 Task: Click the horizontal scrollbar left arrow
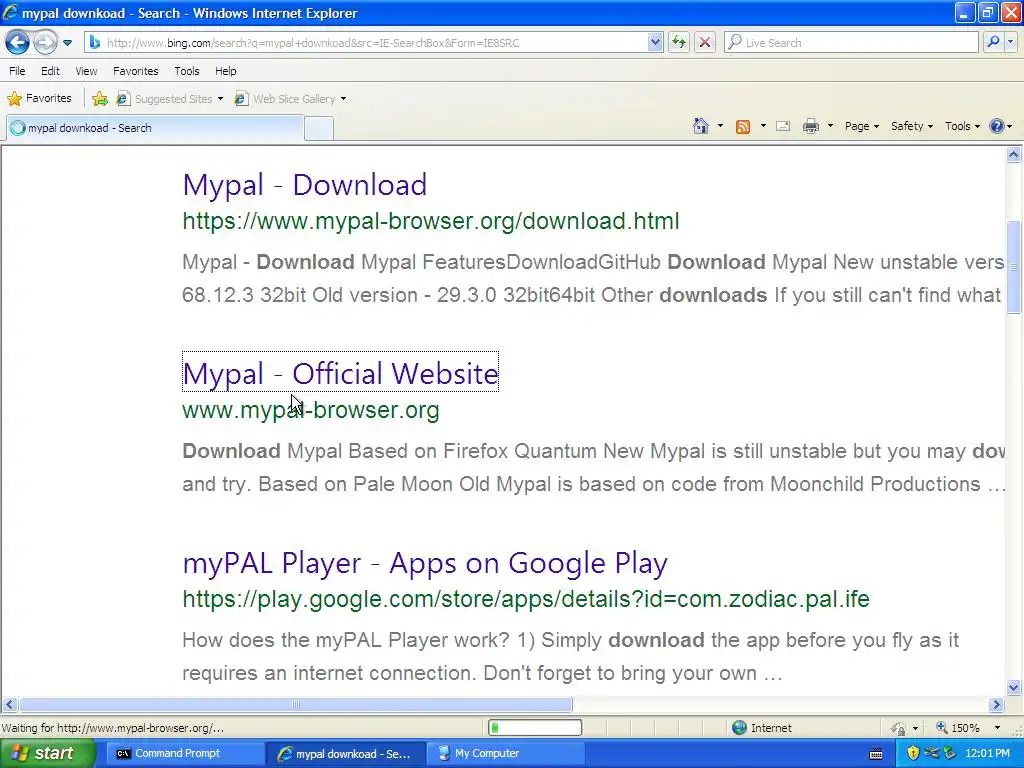click(x=9, y=704)
